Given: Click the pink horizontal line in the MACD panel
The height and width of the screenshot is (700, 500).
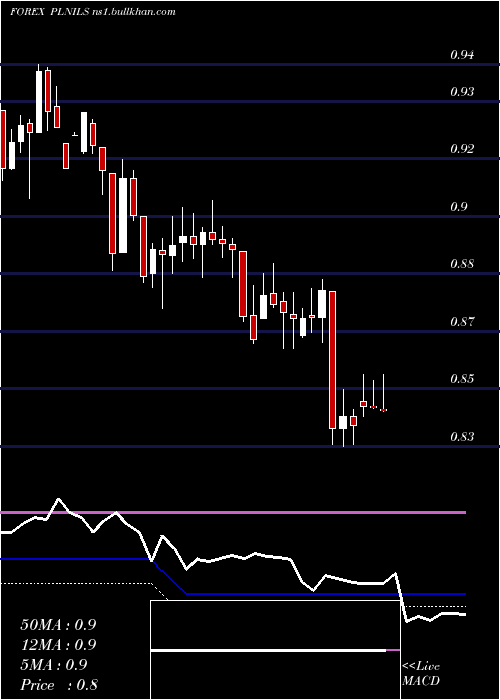Looking at the screenshot, I should pyautogui.click(x=233, y=512).
